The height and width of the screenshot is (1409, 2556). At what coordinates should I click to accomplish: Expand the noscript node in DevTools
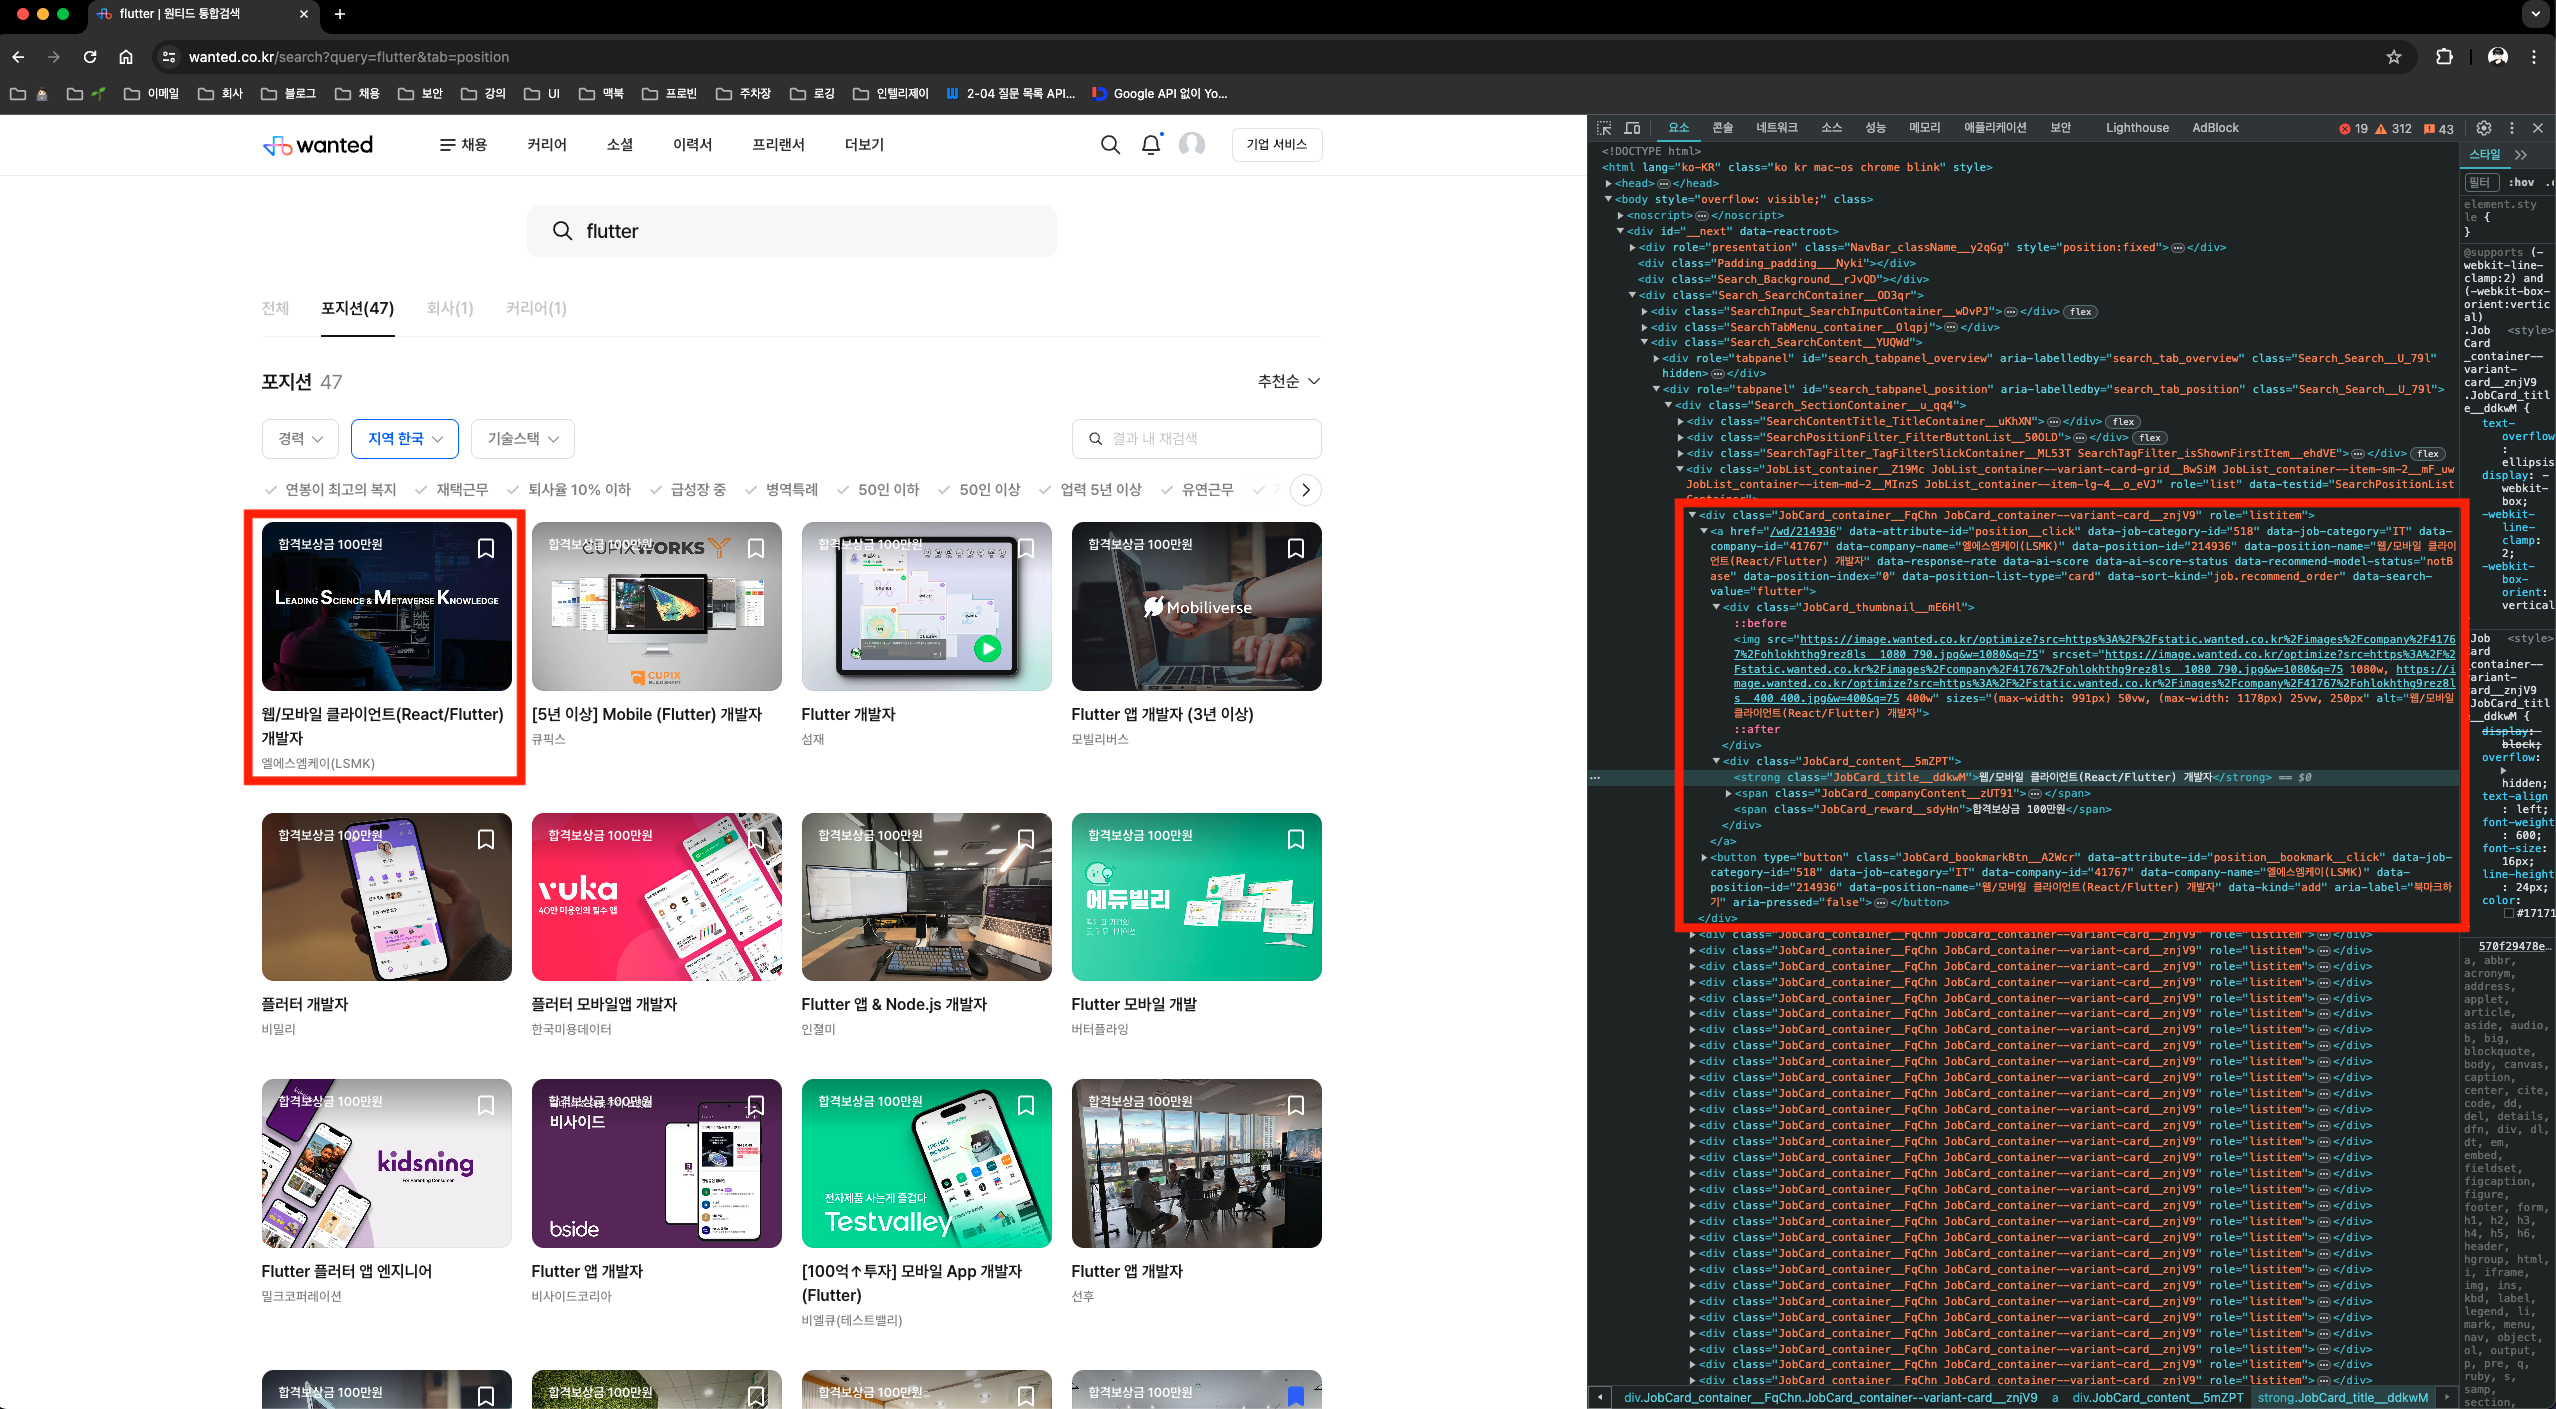[x=1621, y=215]
